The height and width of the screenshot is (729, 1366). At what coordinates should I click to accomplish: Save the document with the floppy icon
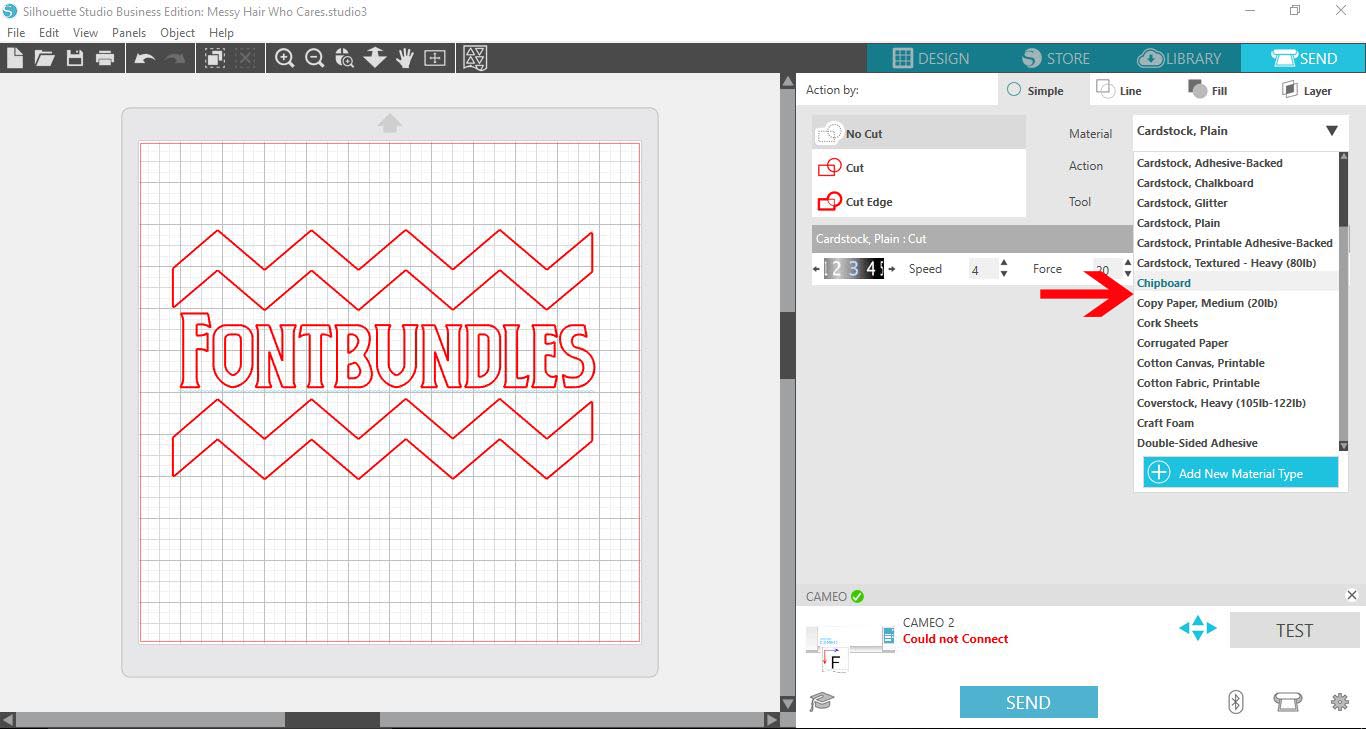pyautogui.click(x=75, y=58)
